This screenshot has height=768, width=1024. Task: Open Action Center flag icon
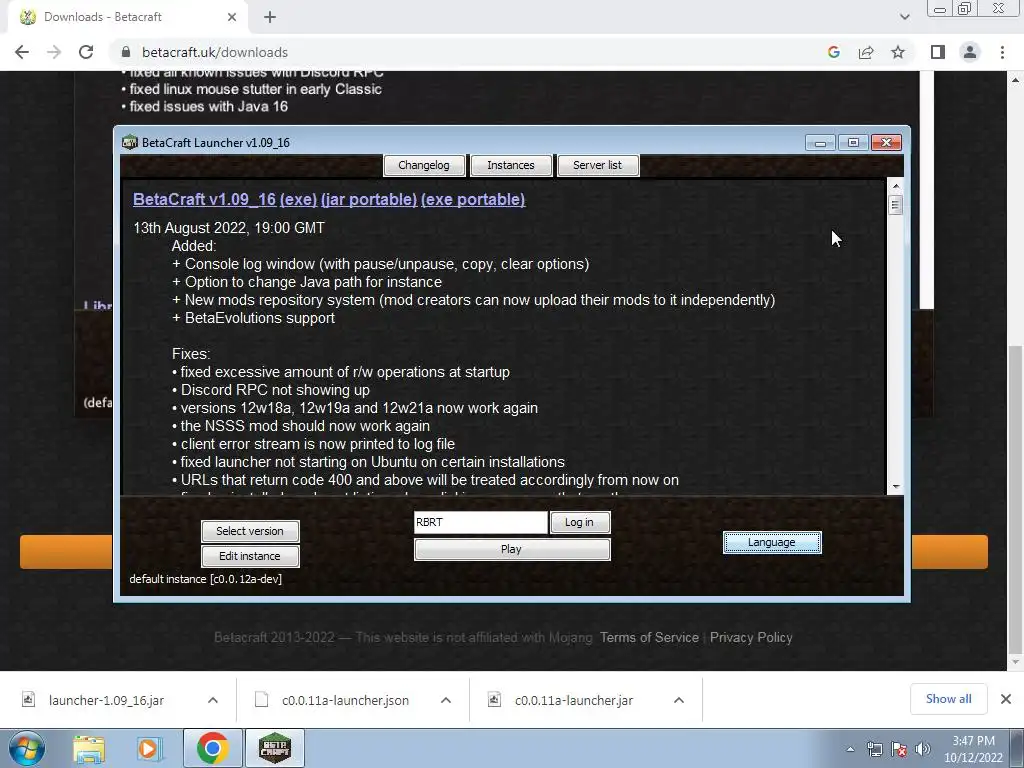point(899,749)
